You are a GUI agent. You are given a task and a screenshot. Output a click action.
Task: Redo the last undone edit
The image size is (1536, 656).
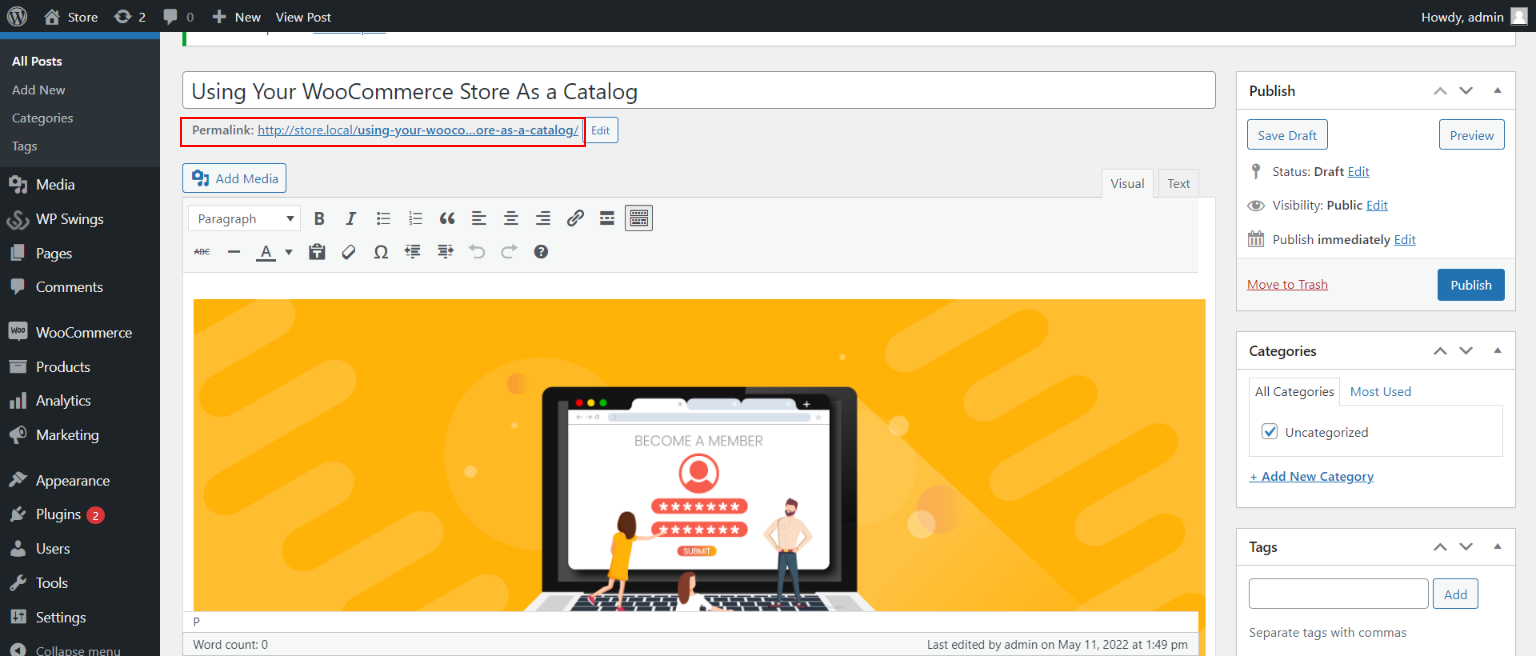pos(509,252)
